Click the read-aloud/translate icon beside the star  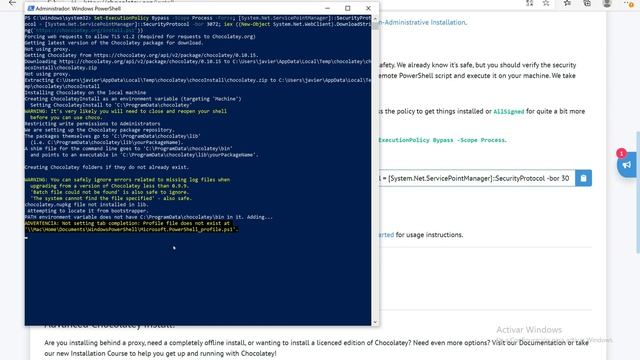click(529, 3)
